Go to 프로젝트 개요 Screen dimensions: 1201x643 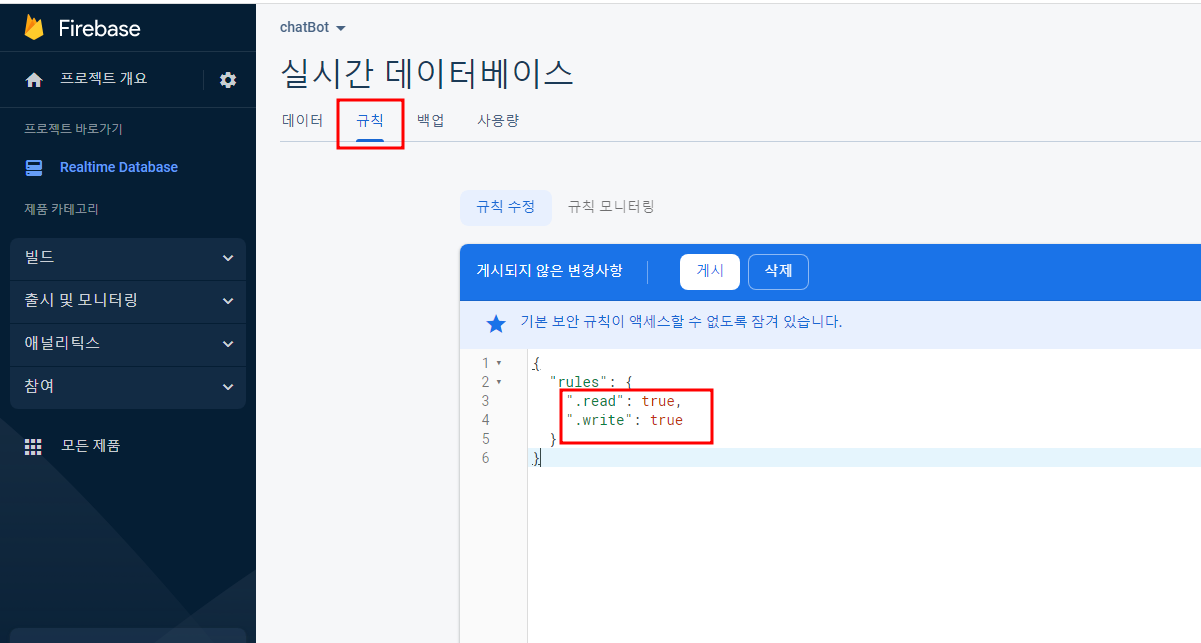click(x=104, y=79)
